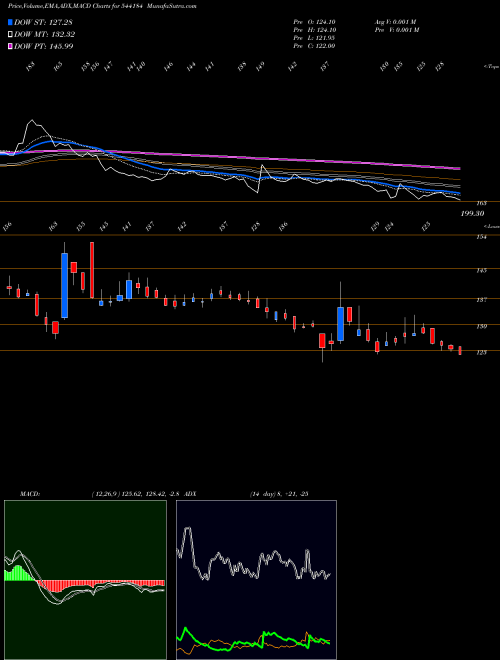Click the (12,26,9) MACD parameters text
Image resolution: width=500 pixels, height=660 pixels.
(x=136, y=494)
